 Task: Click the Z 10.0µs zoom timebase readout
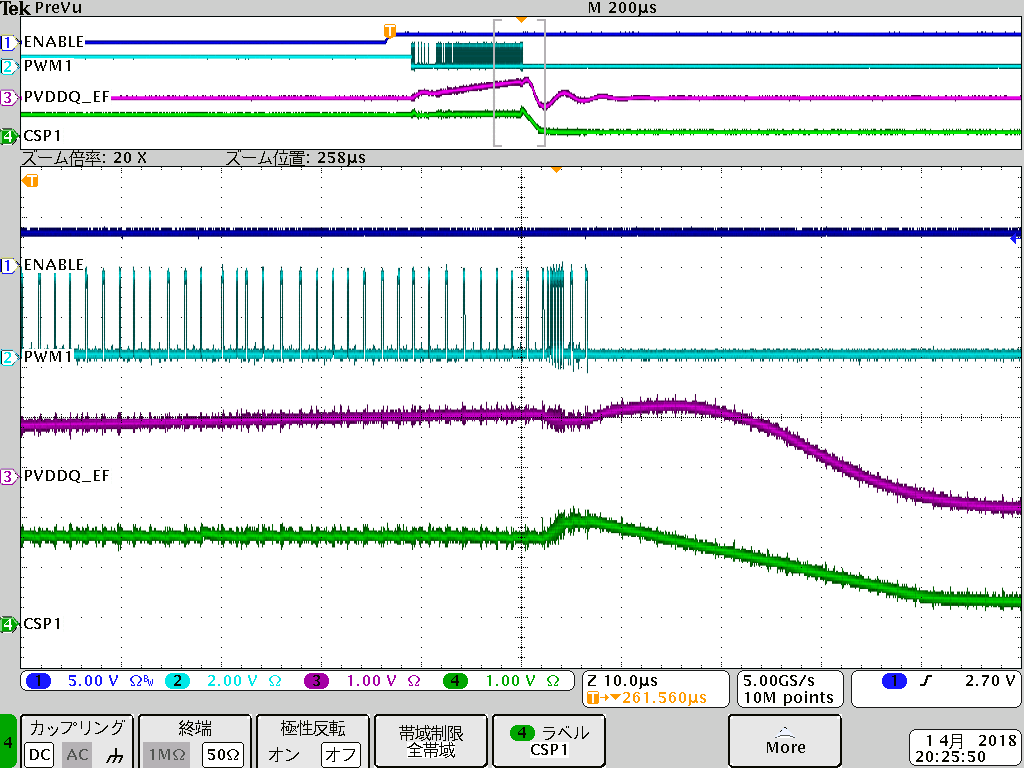(622, 681)
